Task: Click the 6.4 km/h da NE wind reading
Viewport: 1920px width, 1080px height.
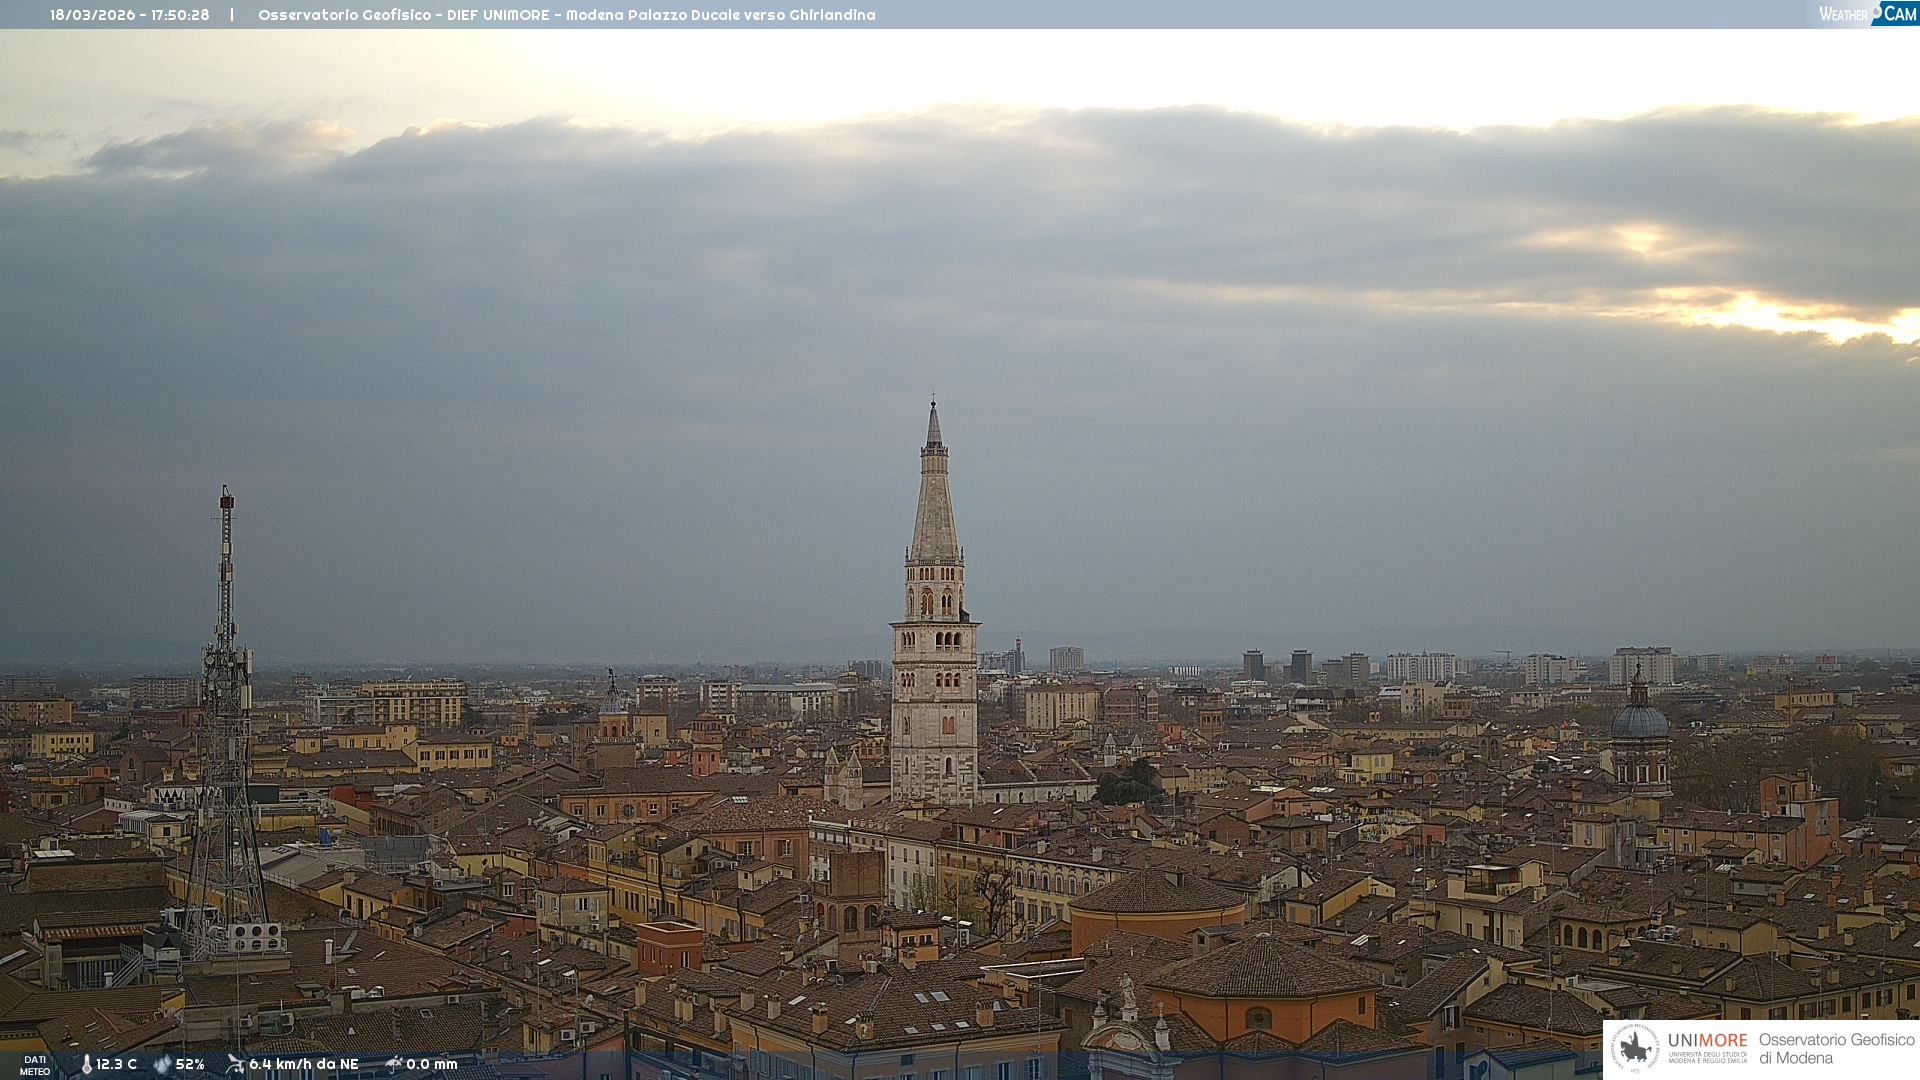Action: 303,1065
